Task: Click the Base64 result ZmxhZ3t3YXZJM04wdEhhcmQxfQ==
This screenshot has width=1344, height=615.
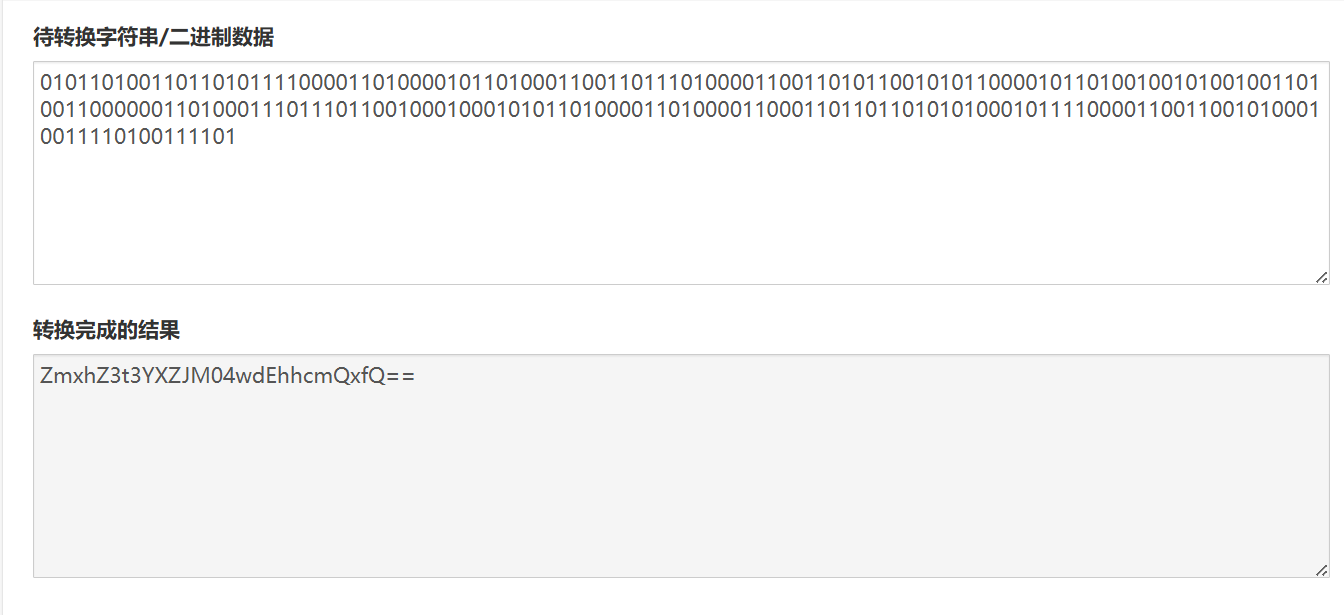Action: click(227, 376)
